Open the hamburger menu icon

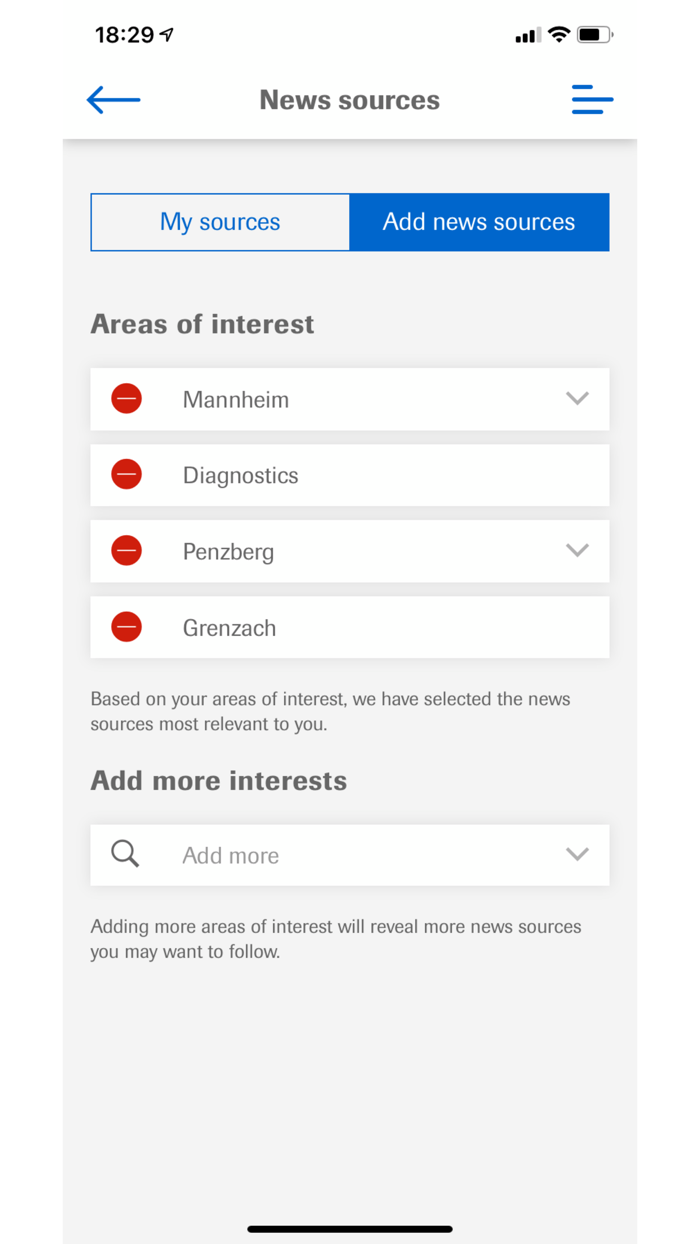pos(592,100)
